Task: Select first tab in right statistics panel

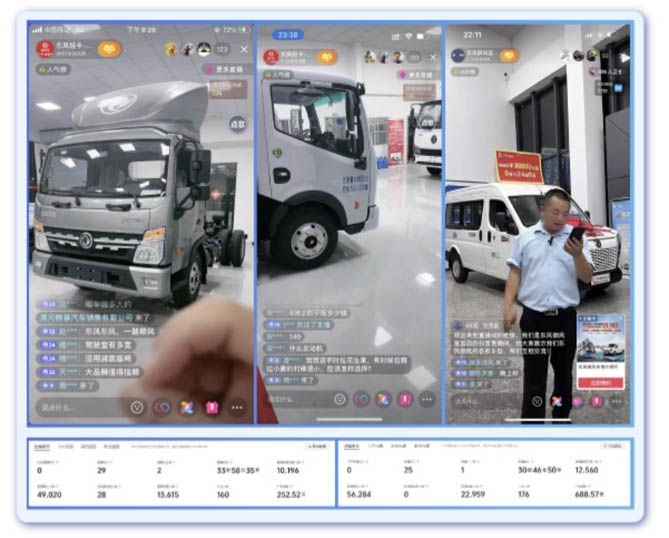Action: pyautogui.click(x=351, y=447)
